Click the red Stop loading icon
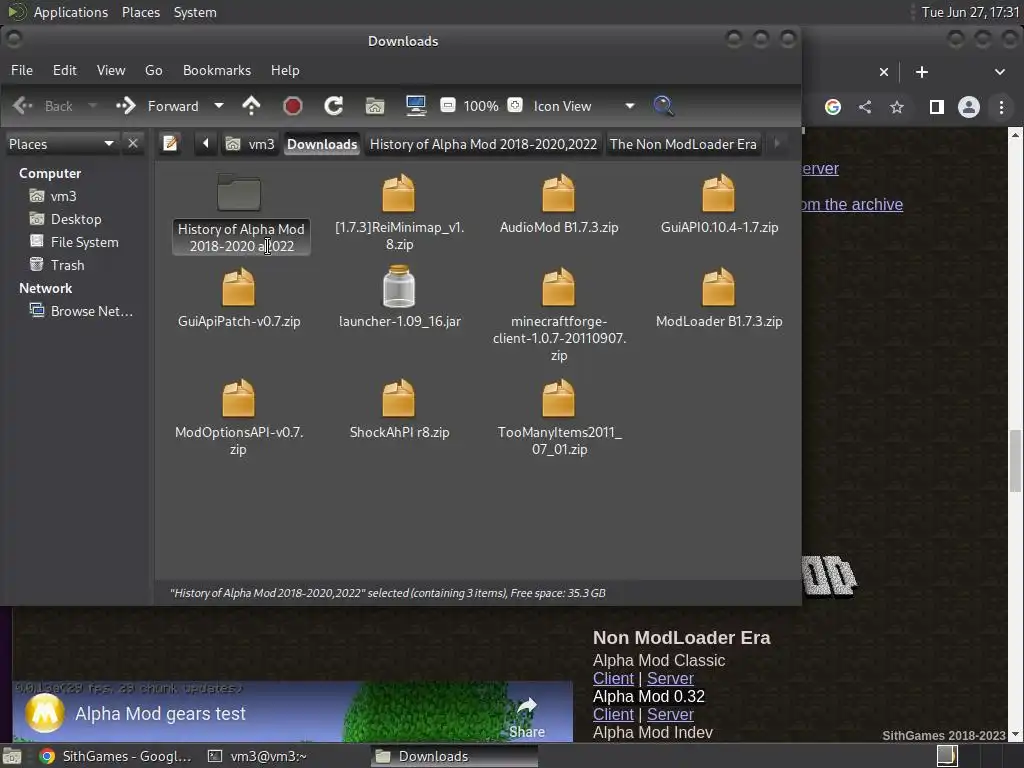 pos(293,106)
